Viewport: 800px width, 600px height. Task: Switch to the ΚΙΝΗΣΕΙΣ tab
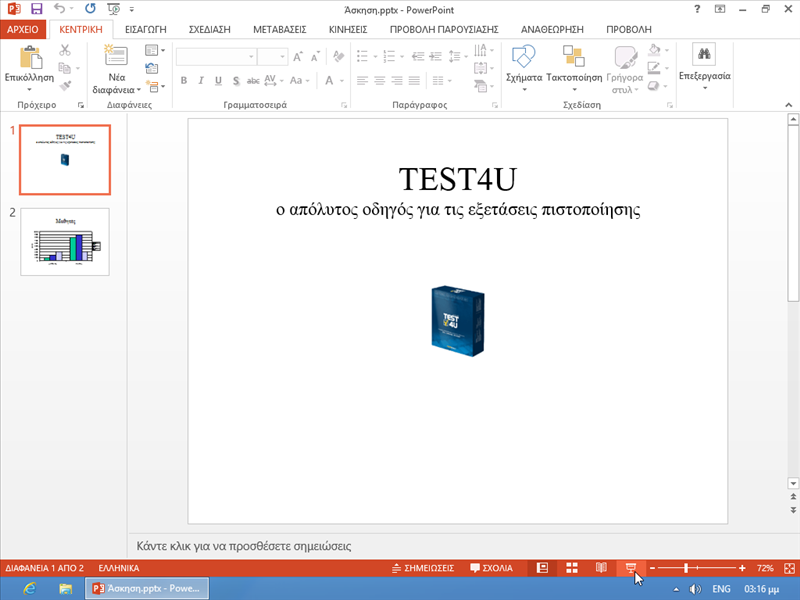click(348, 30)
